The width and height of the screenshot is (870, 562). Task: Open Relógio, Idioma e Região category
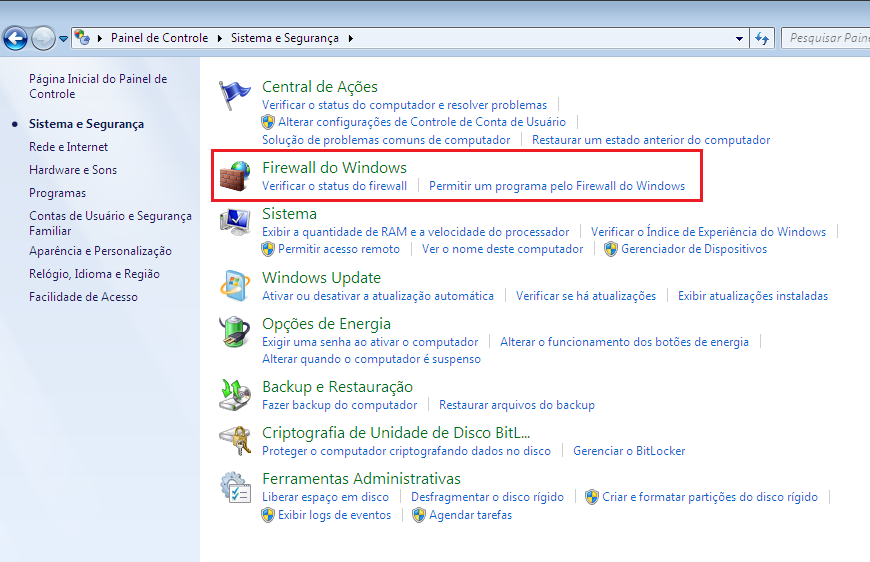[94, 274]
